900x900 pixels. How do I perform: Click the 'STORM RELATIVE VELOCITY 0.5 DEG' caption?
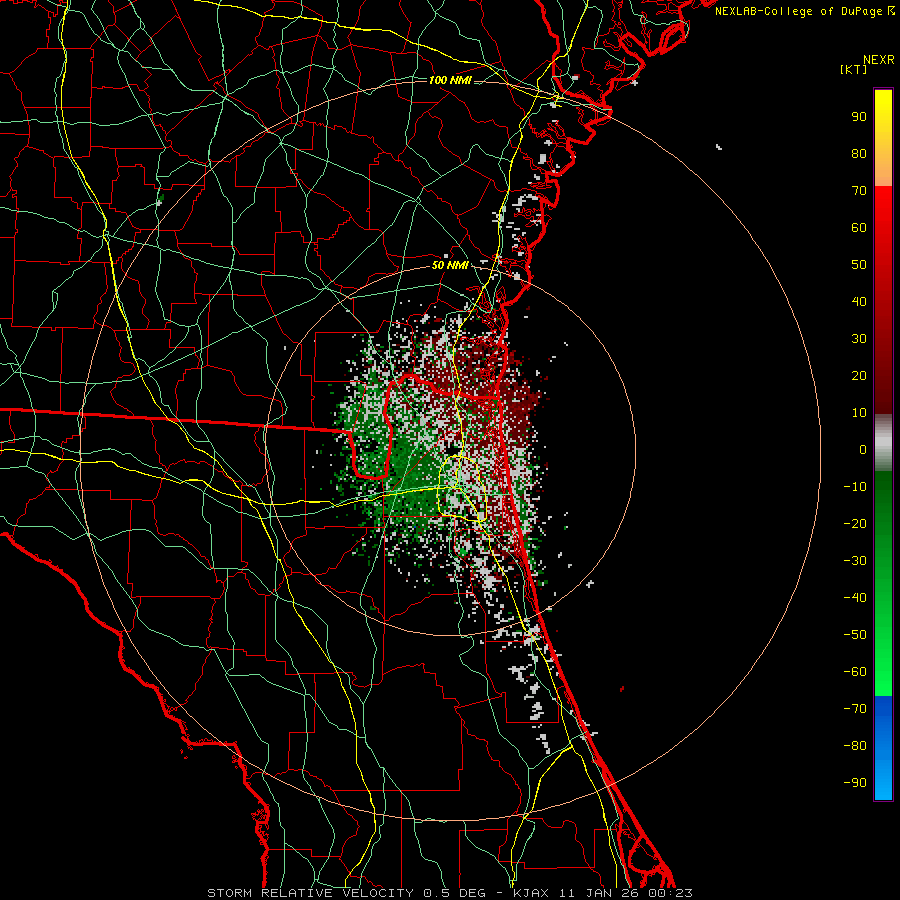point(346,893)
